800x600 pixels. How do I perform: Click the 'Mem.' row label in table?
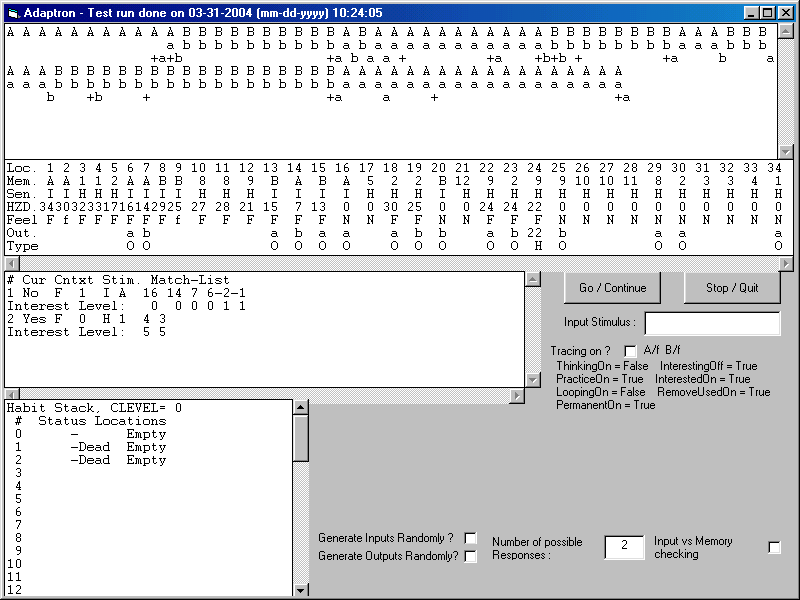coord(21,181)
